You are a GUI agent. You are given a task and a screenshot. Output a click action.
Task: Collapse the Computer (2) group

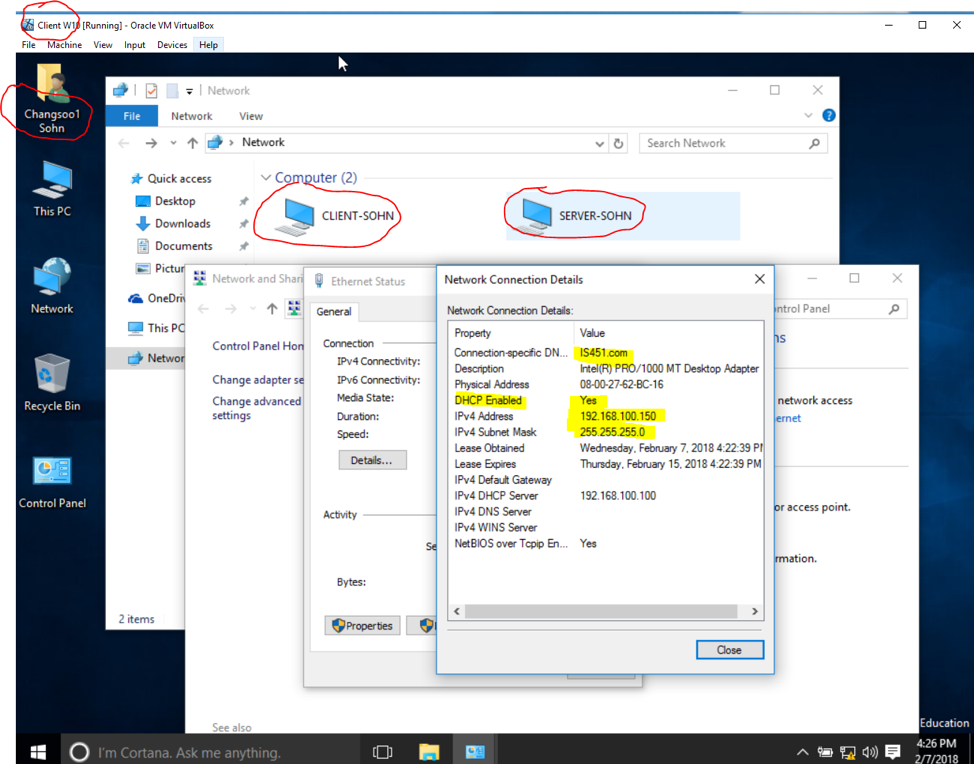(265, 178)
